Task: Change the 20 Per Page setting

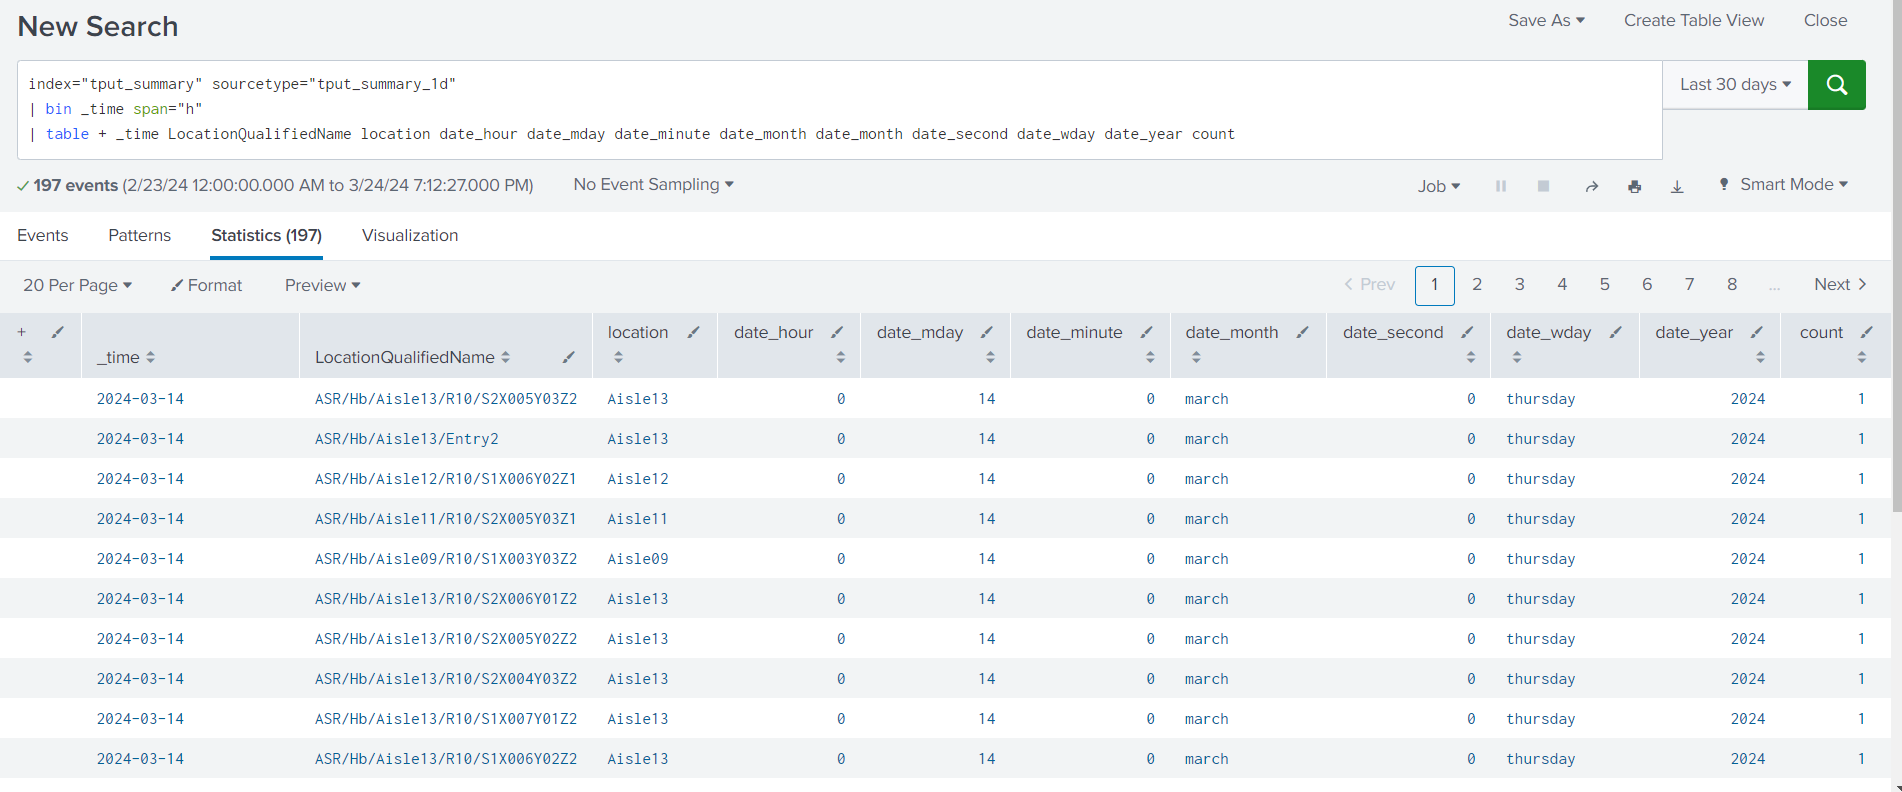Action: pyautogui.click(x=77, y=285)
